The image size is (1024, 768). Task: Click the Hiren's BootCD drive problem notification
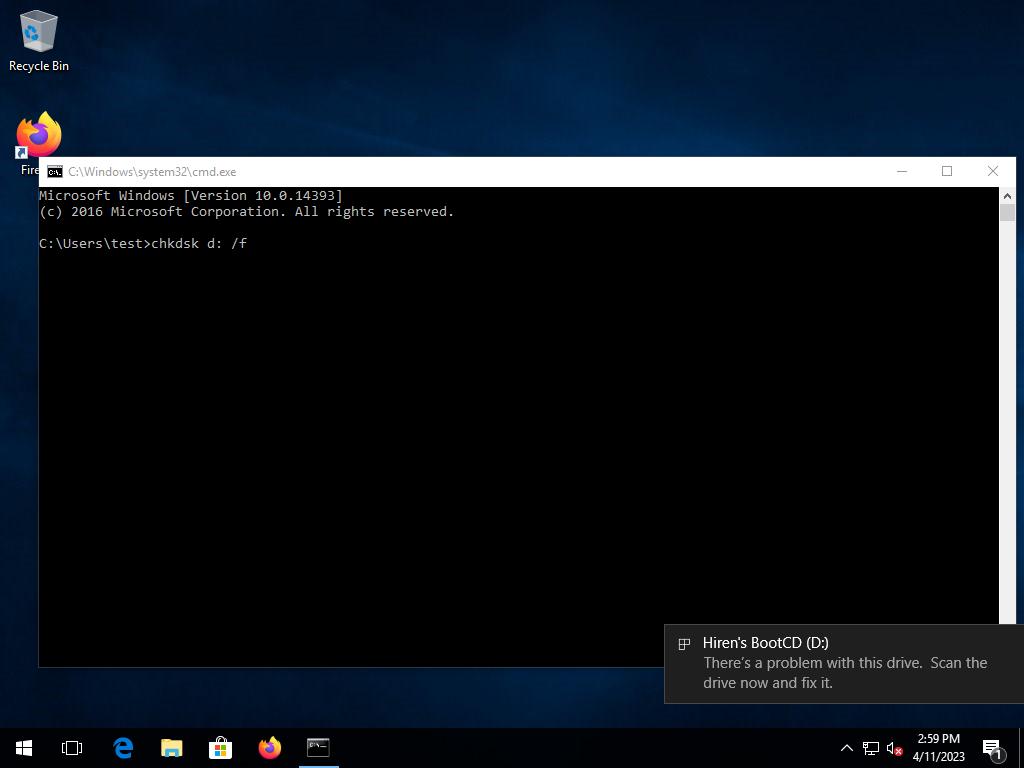pyautogui.click(x=844, y=664)
